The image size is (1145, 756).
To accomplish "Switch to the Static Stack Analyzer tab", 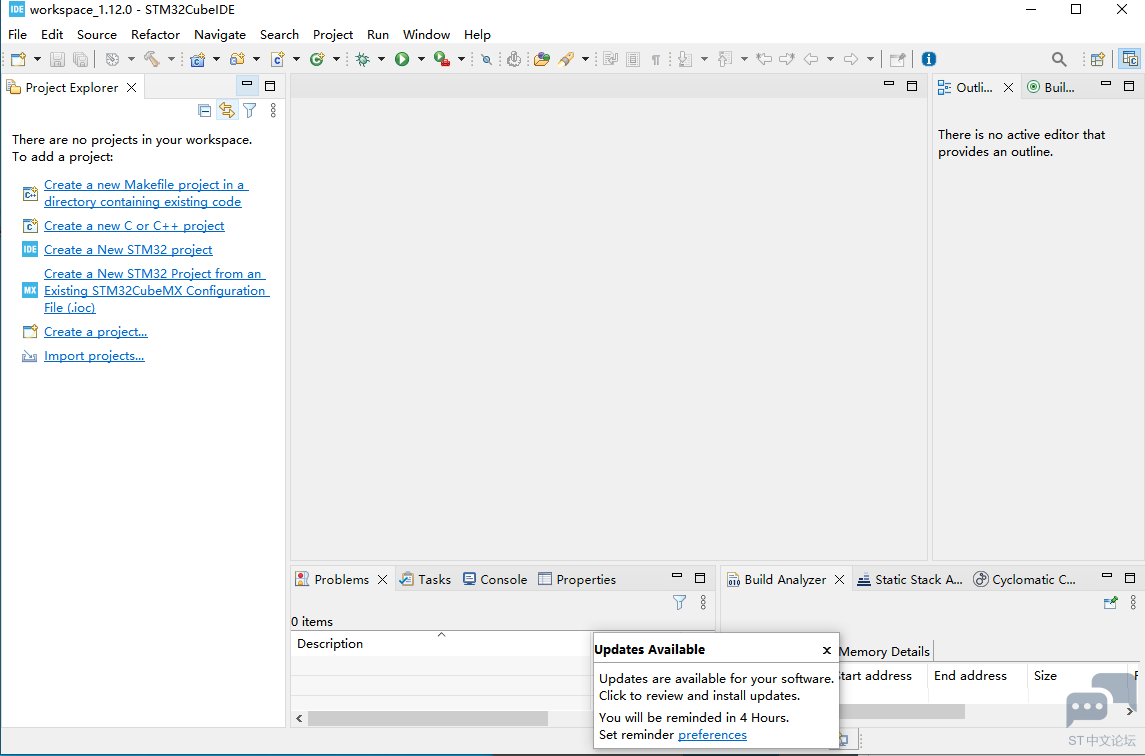I will pos(910,579).
